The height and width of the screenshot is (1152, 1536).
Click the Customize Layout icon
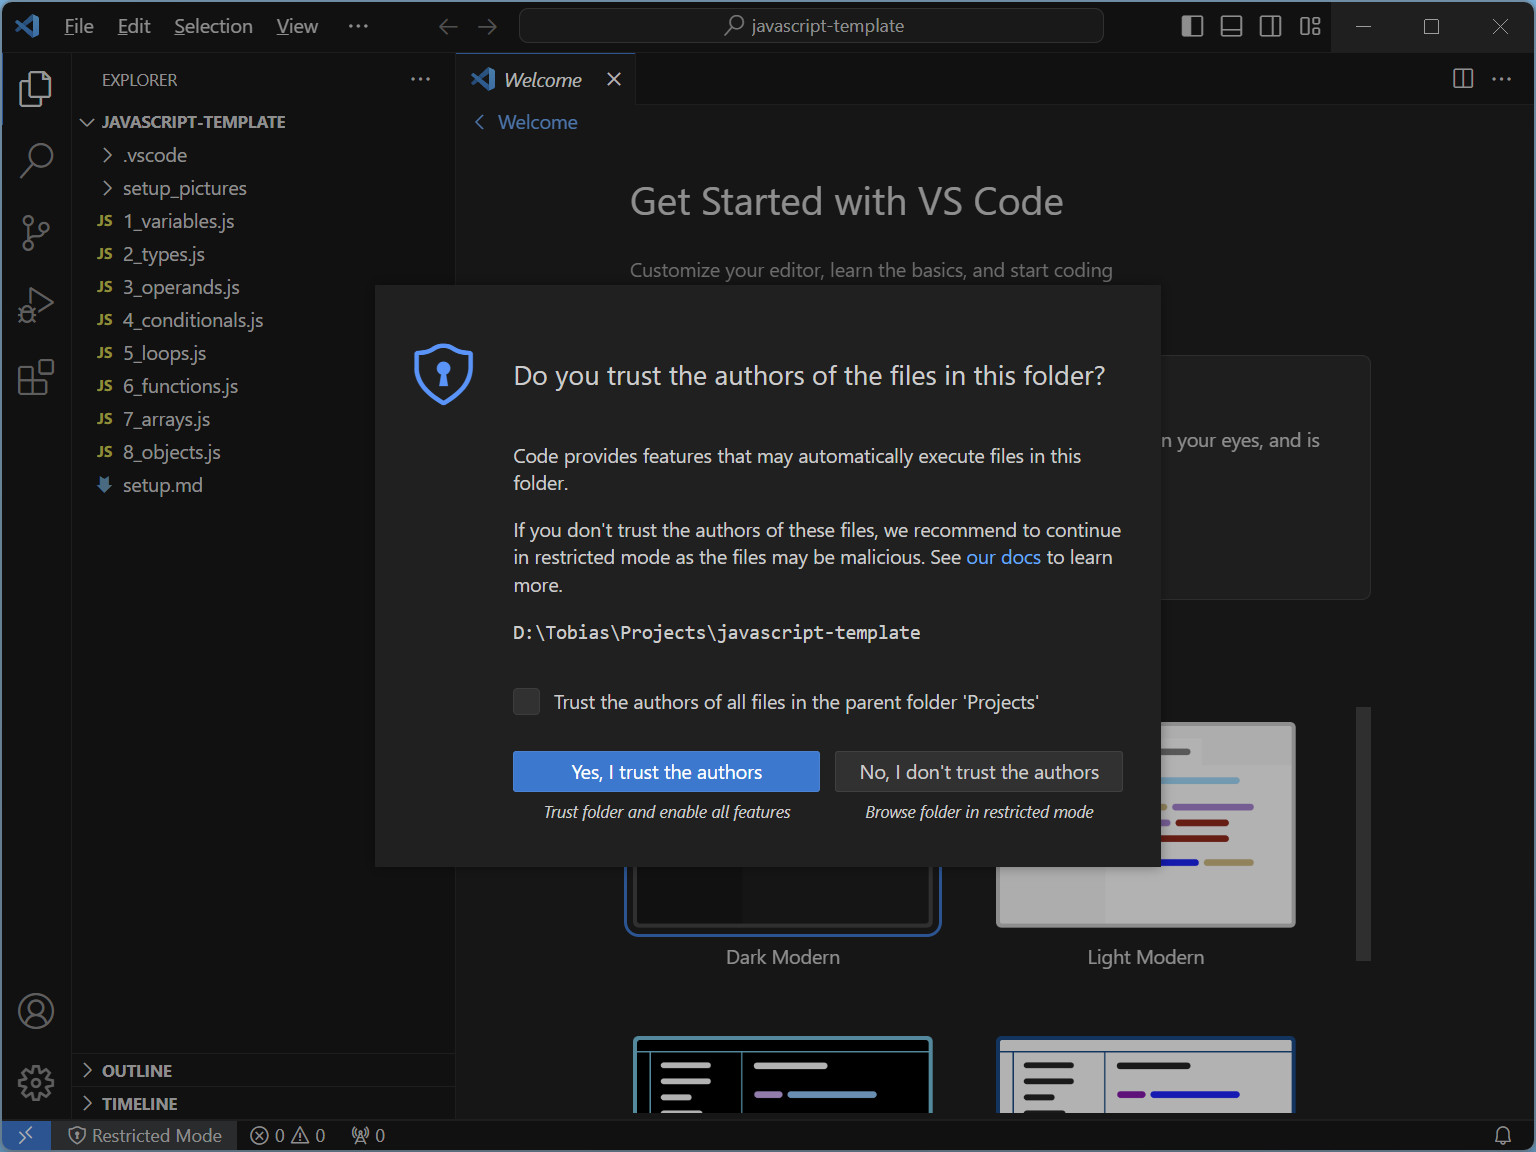[1310, 27]
